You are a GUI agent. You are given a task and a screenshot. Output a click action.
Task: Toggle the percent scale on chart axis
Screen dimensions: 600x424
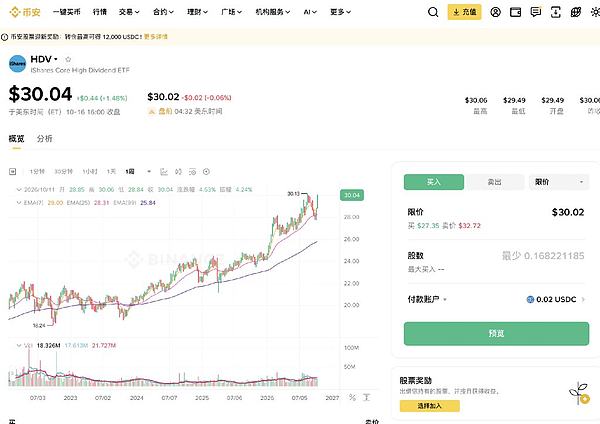[352, 398]
